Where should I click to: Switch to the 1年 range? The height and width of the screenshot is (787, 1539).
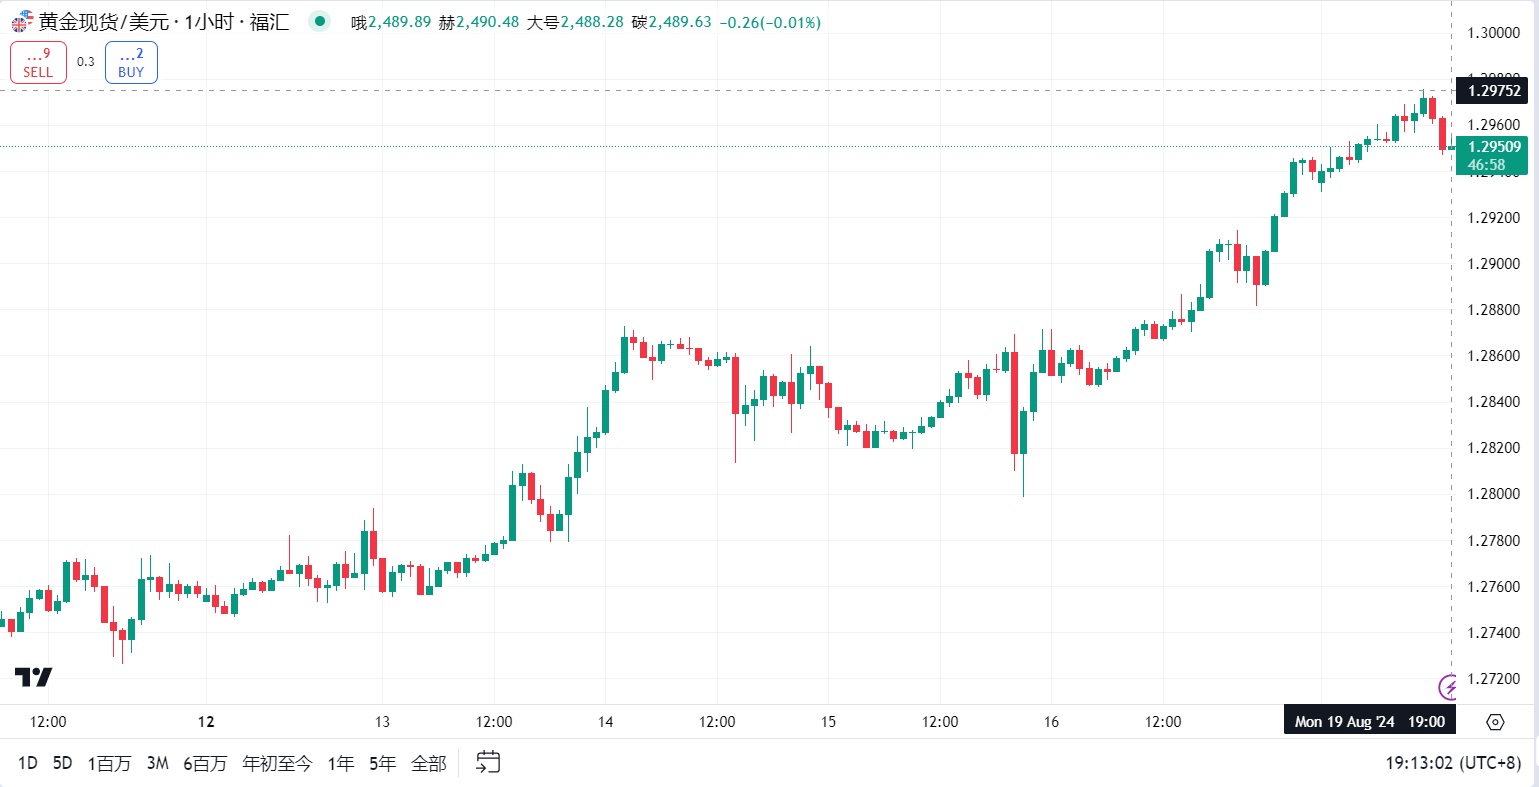[341, 763]
